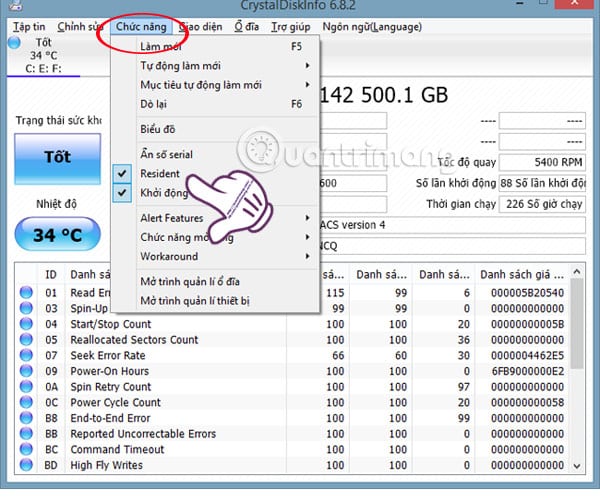Select the status circle for High Fly Writes

tap(26, 465)
